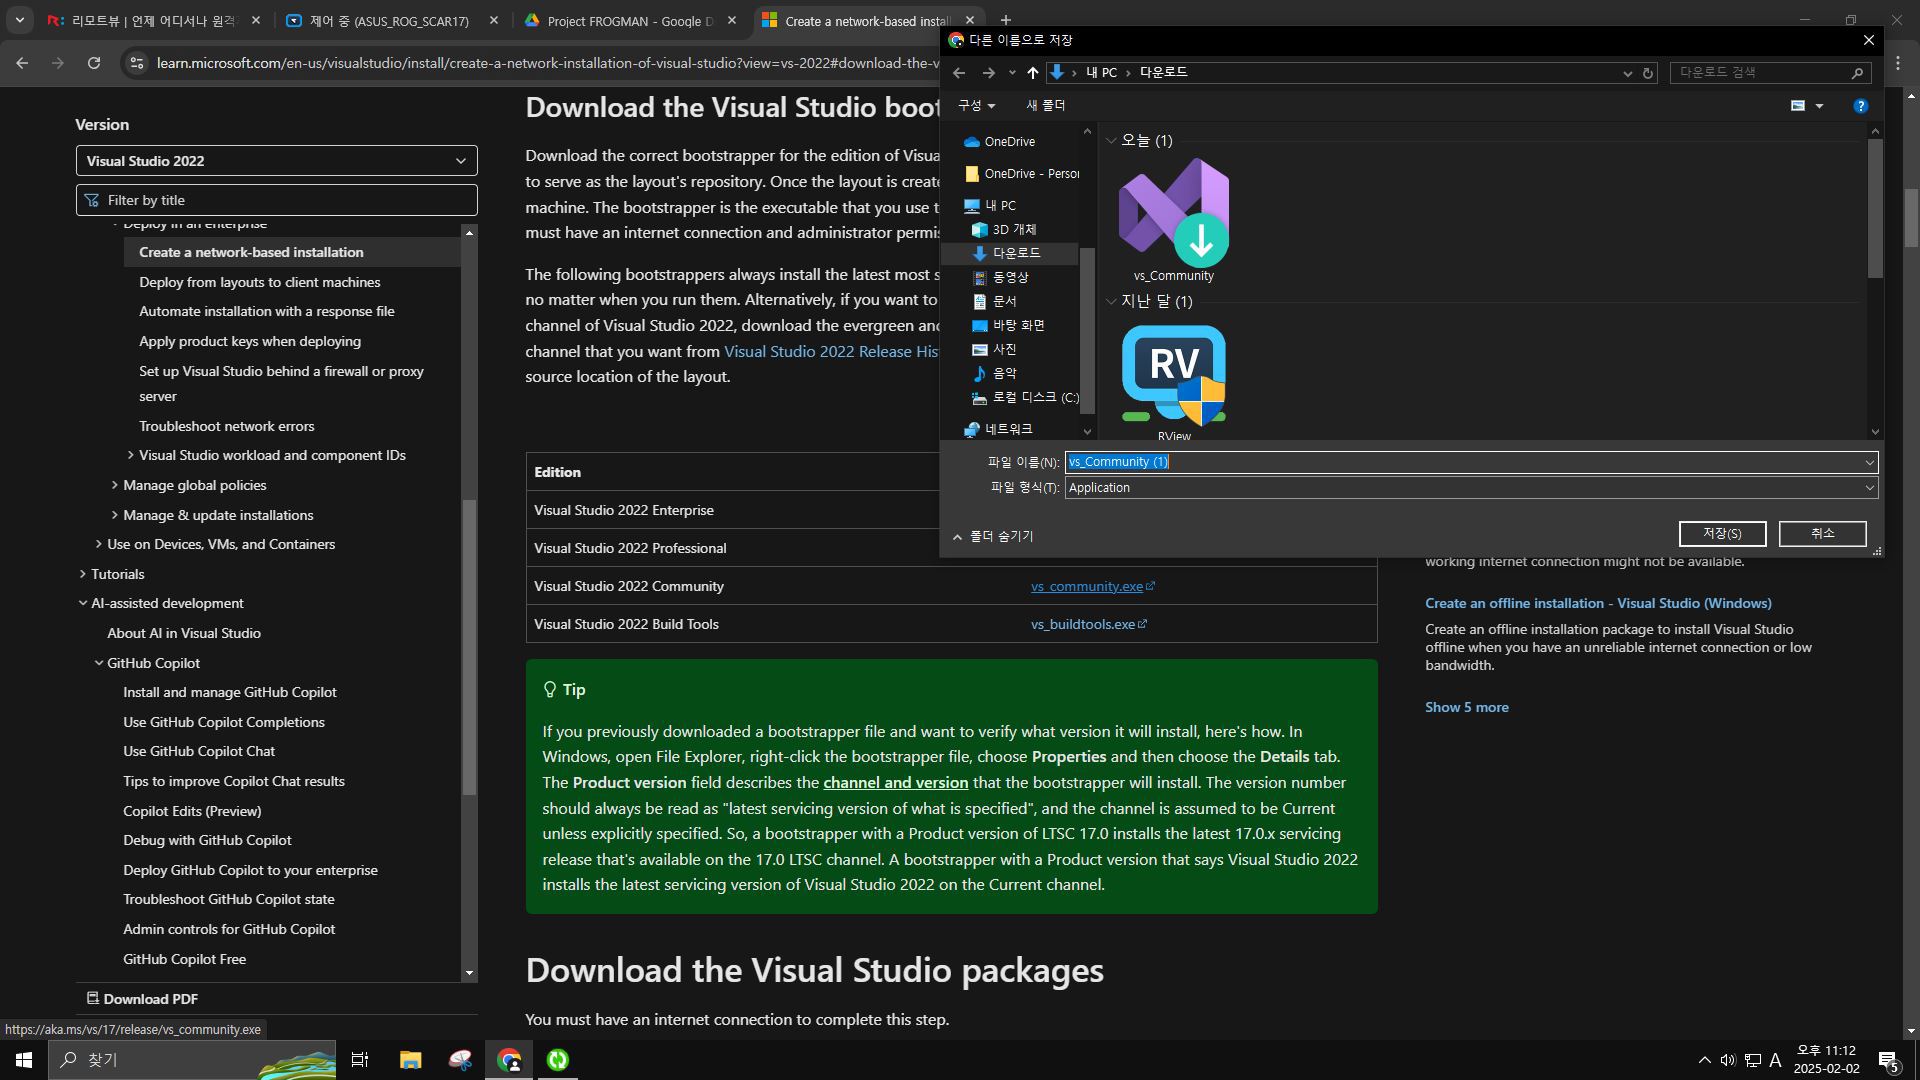This screenshot has height=1080, width=1920.
Task: Open the notification center icon
Action: (x=1888, y=1061)
